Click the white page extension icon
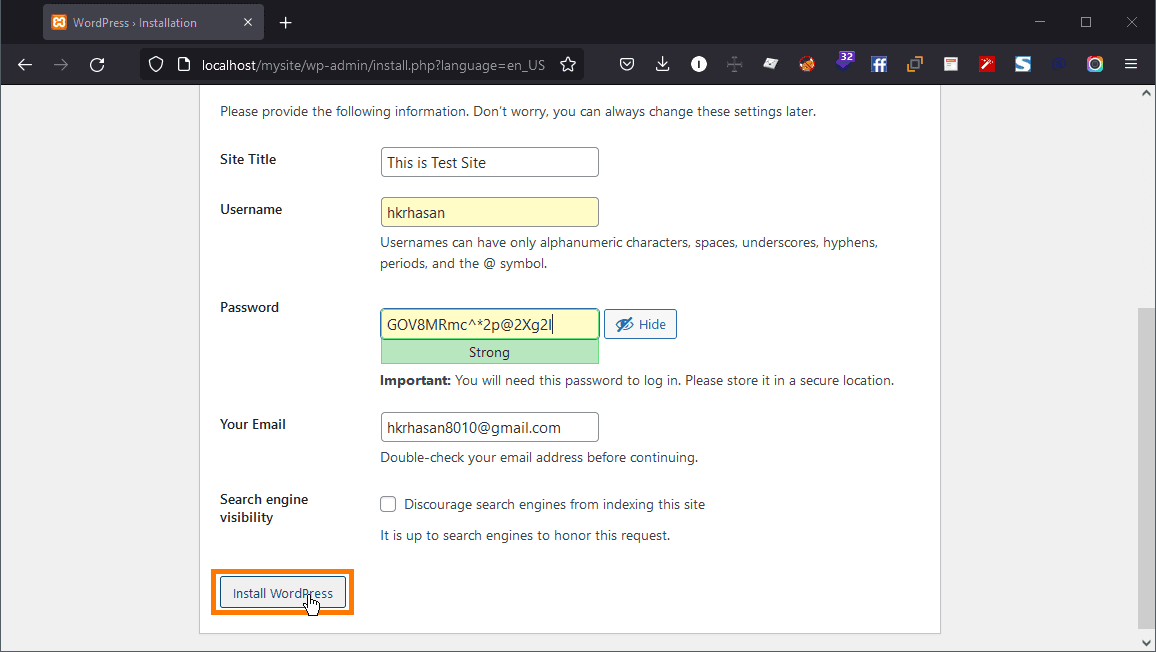Screen dimensions: 1156x652 tap(951, 65)
